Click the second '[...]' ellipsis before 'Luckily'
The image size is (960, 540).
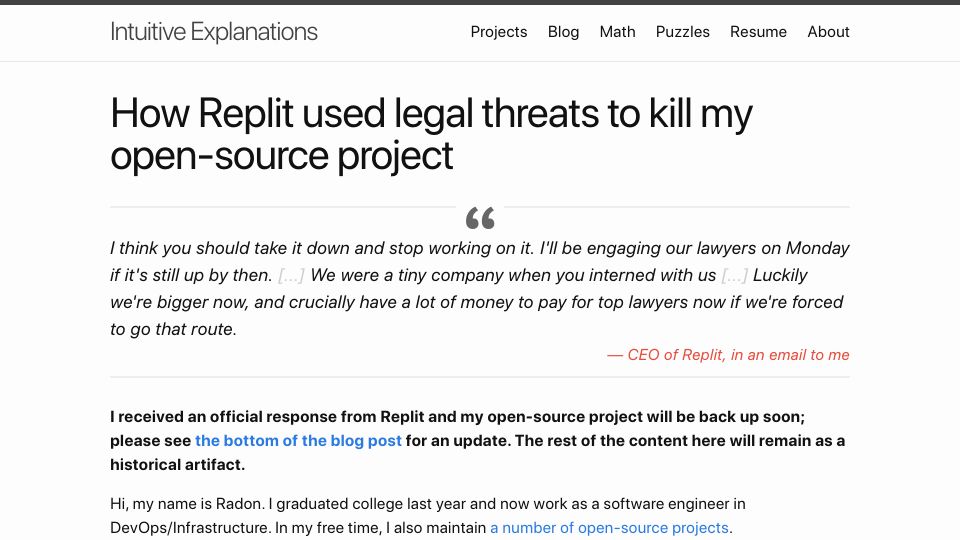tap(734, 276)
